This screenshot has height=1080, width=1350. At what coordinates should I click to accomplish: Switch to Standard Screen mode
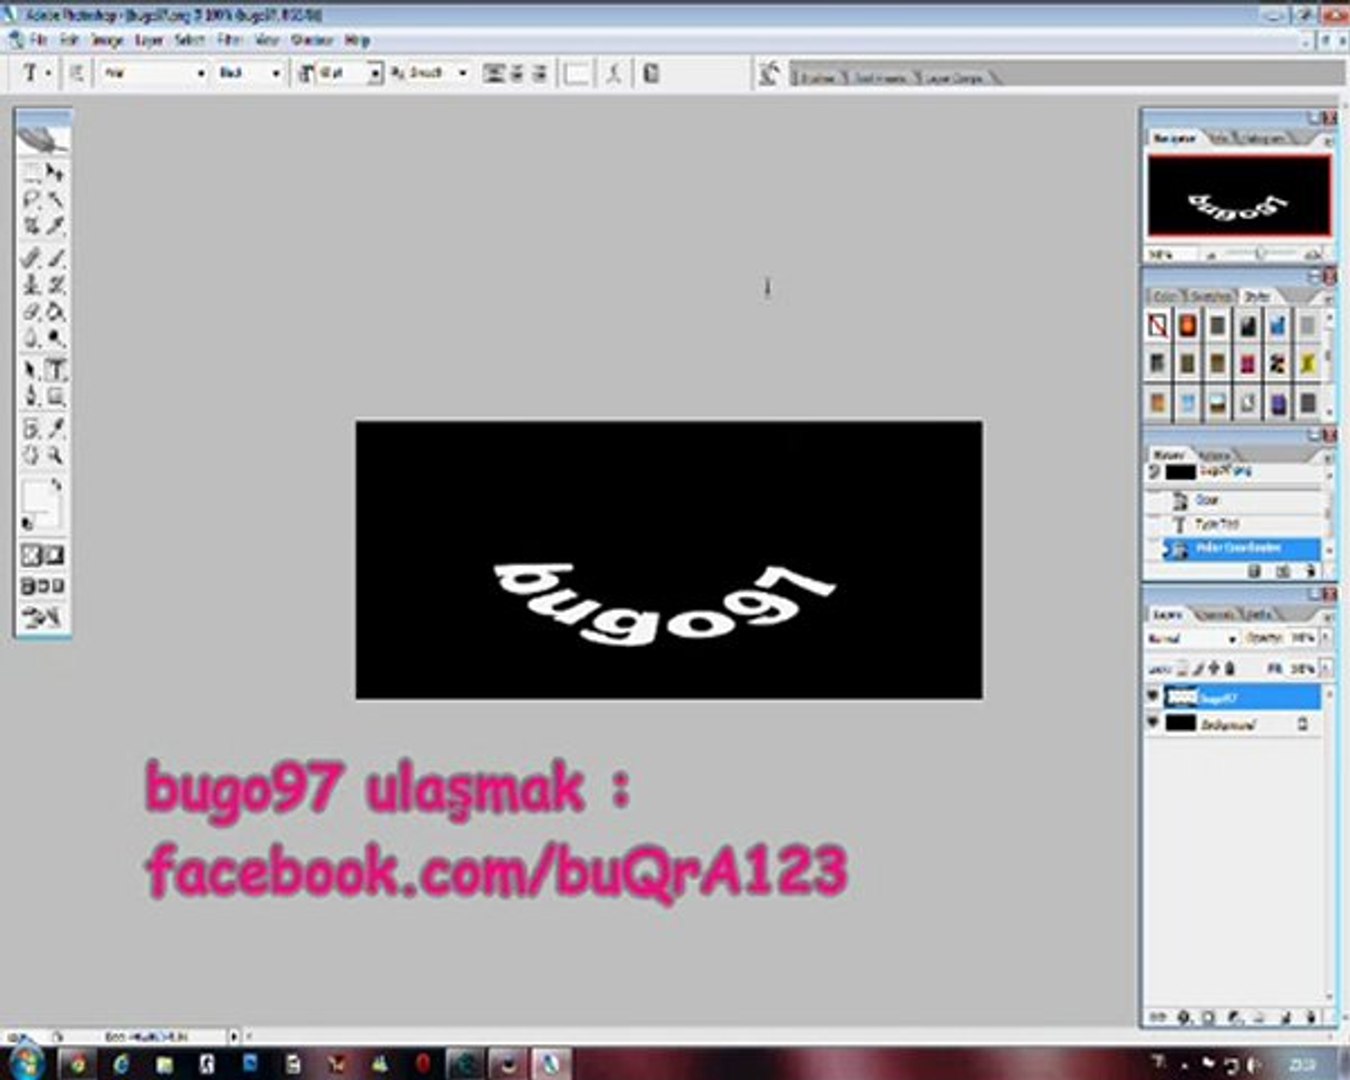coord(28,586)
